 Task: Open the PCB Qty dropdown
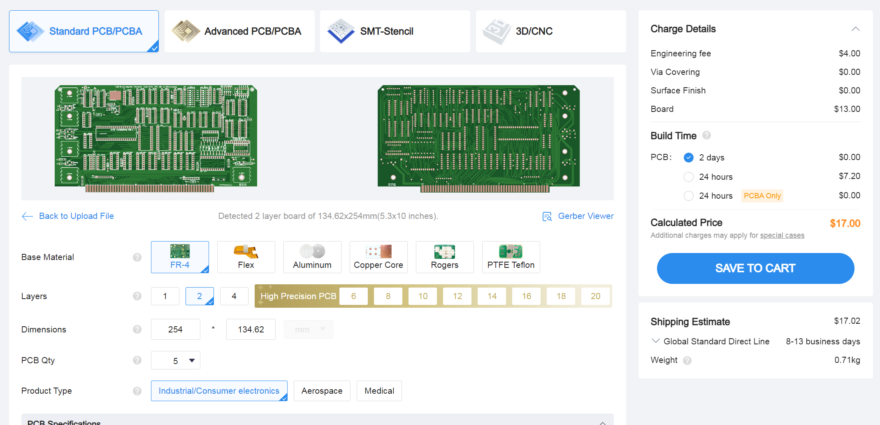[x=175, y=360]
